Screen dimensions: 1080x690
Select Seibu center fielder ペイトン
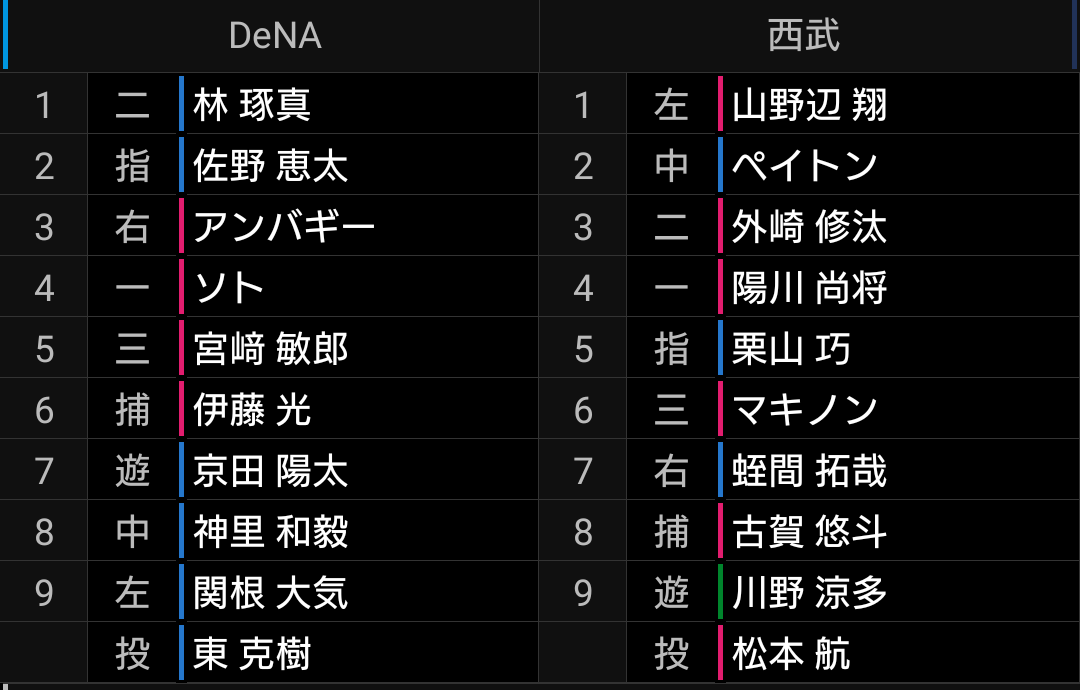click(804, 166)
